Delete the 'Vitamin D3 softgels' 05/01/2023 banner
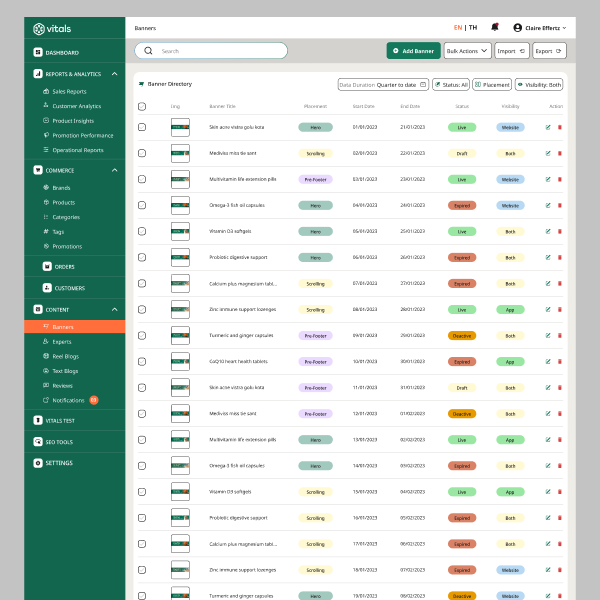This screenshot has width=600, height=600. click(x=559, y=231)
